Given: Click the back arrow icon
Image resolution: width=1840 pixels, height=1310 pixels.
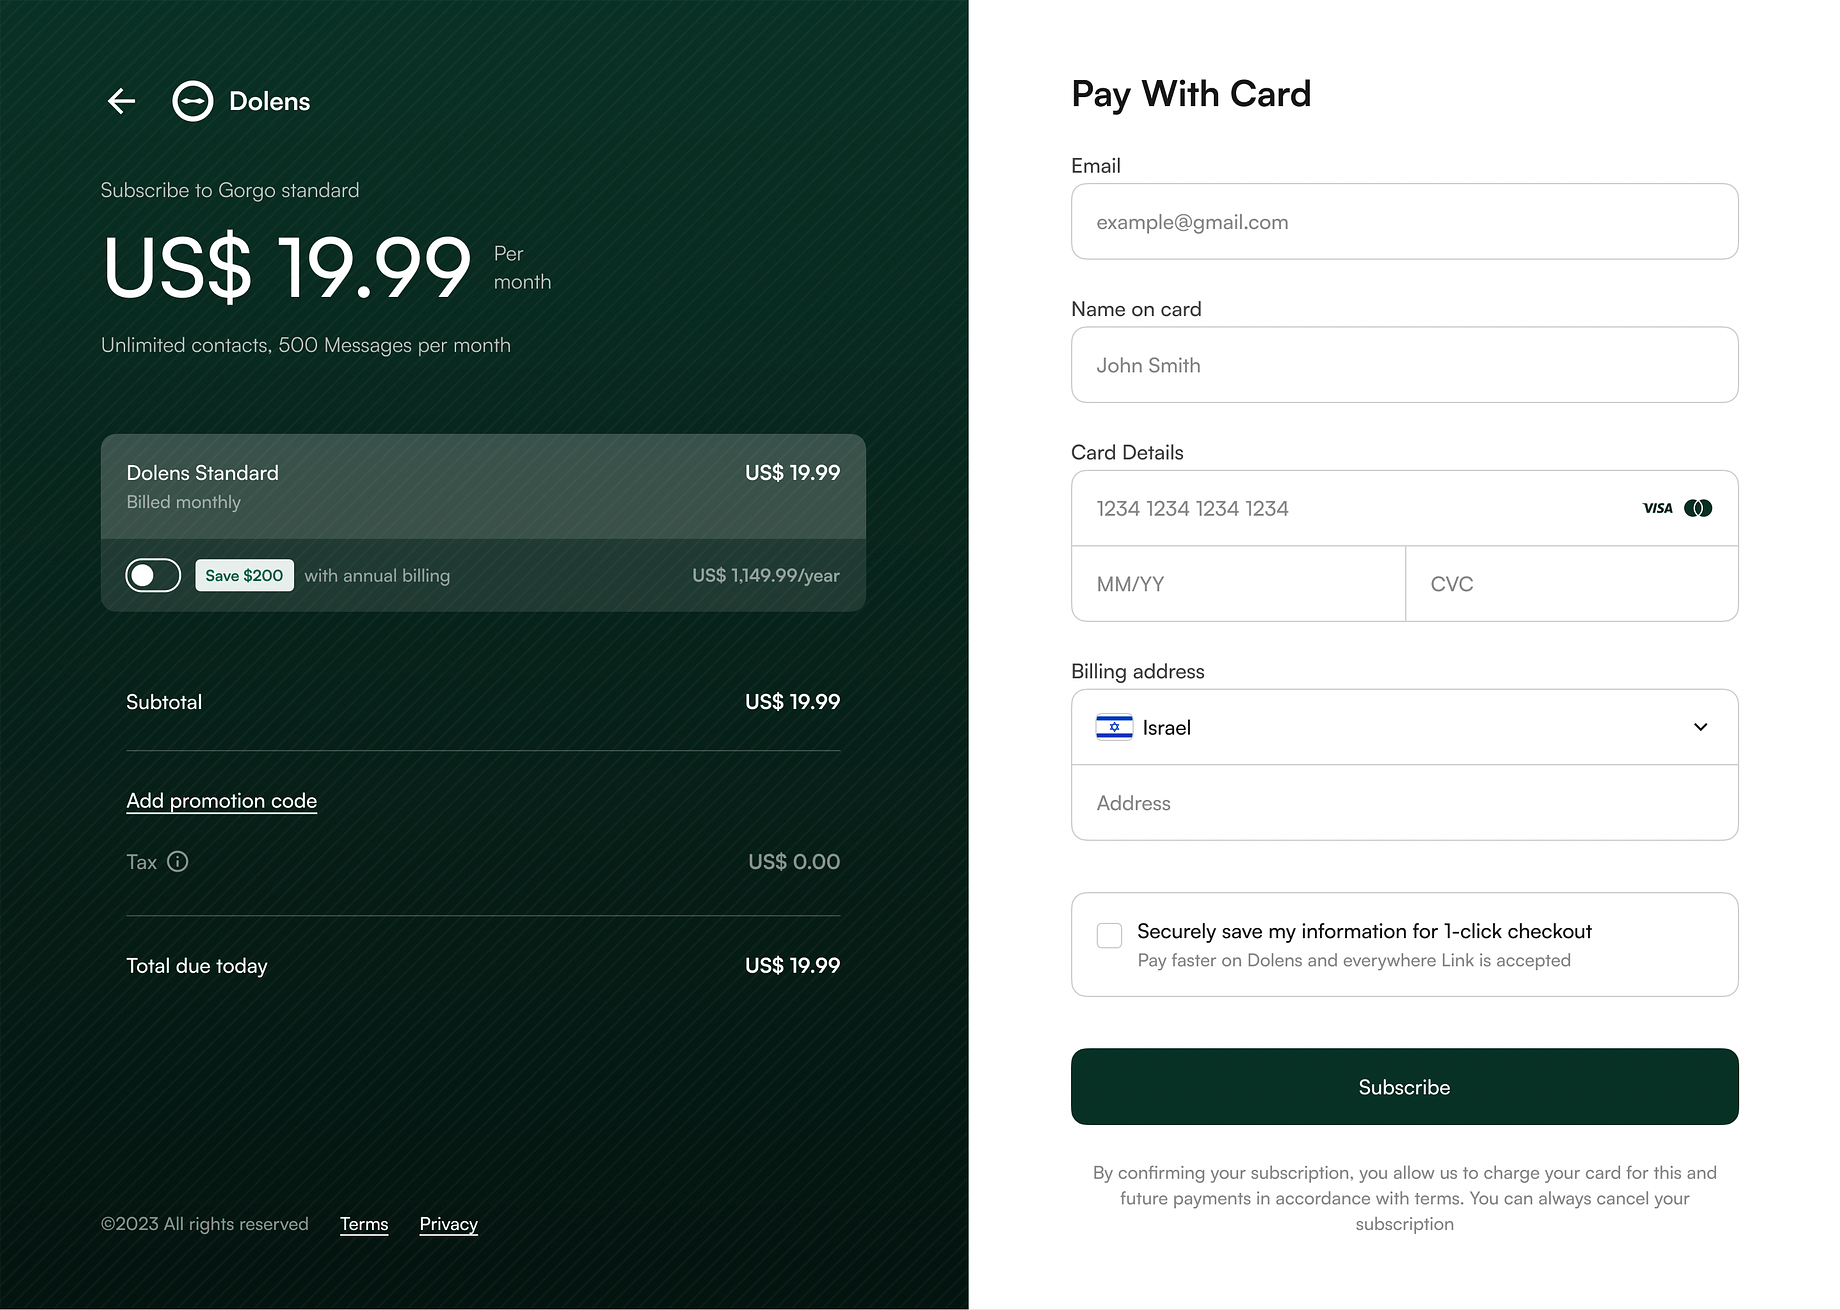Looking at the screenshot, I should (122, 101).
